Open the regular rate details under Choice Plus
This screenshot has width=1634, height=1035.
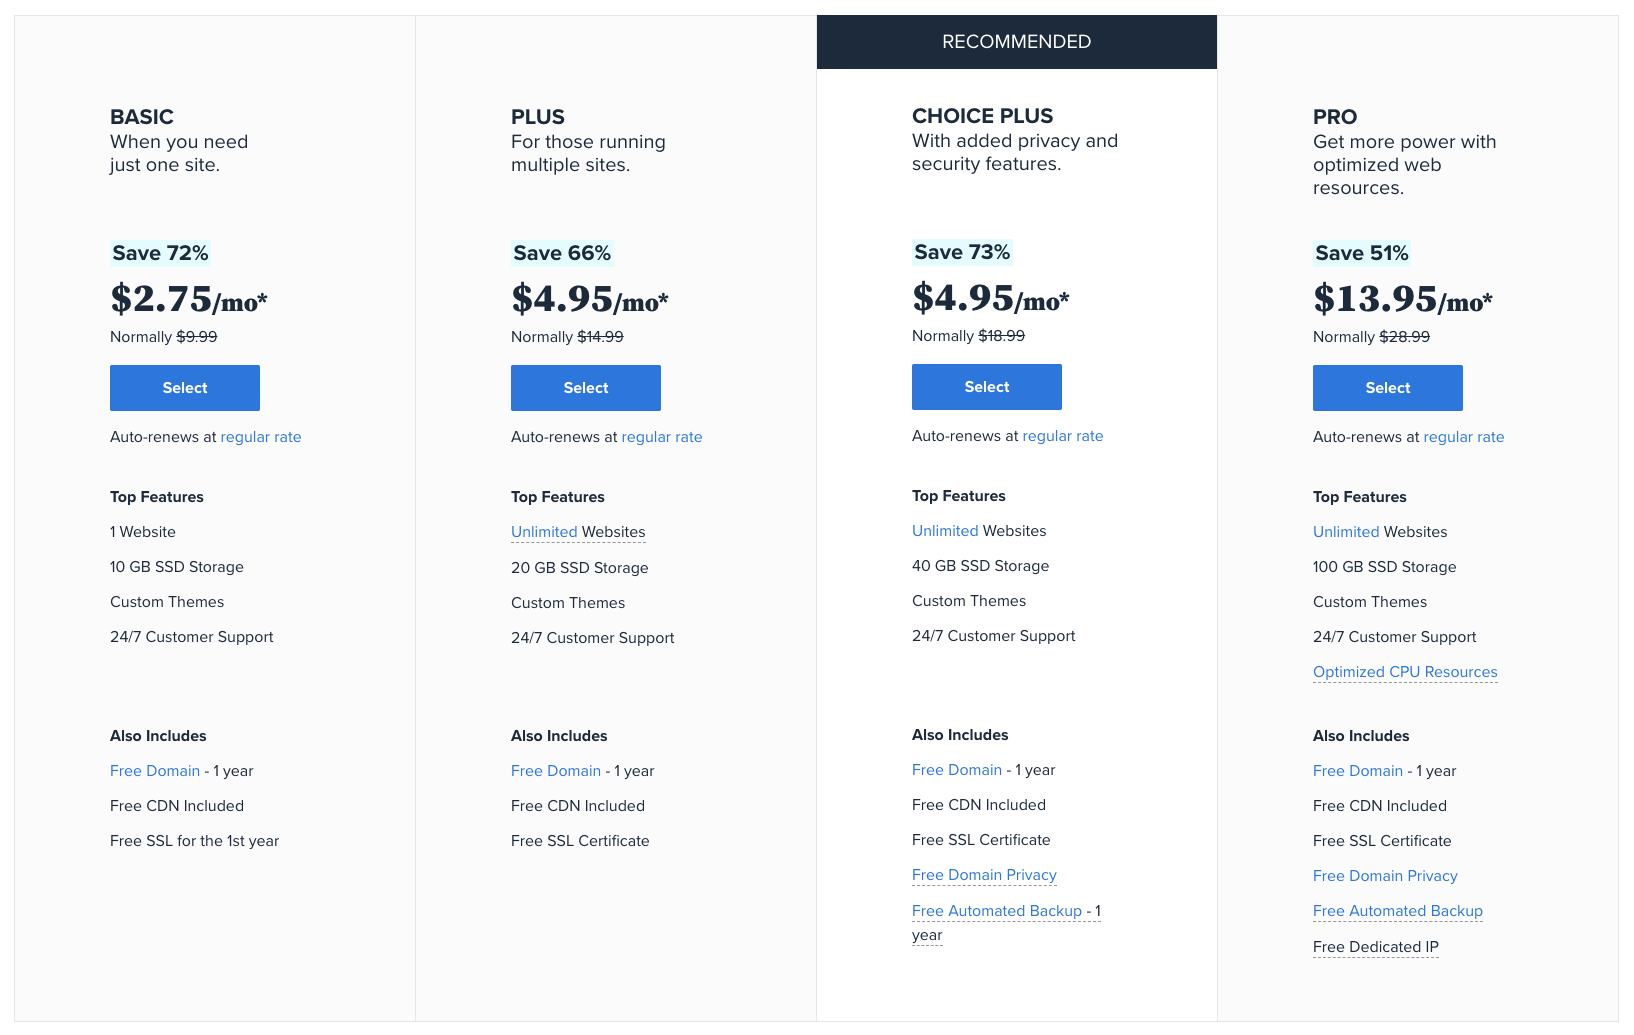1063,436
